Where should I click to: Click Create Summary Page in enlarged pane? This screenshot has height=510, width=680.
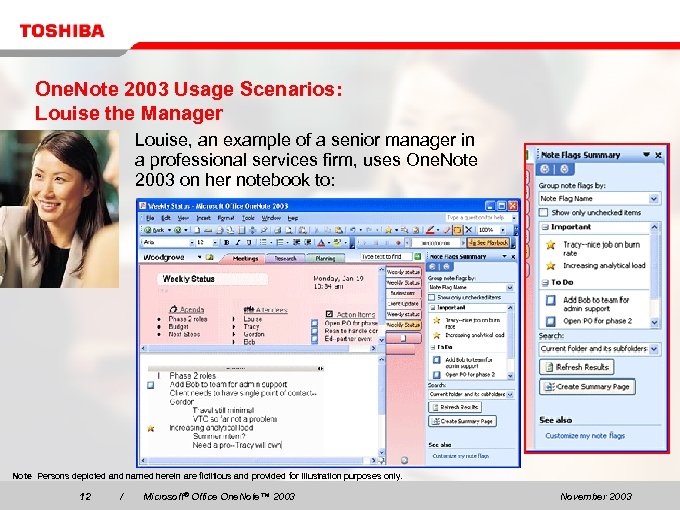(588, 387)
